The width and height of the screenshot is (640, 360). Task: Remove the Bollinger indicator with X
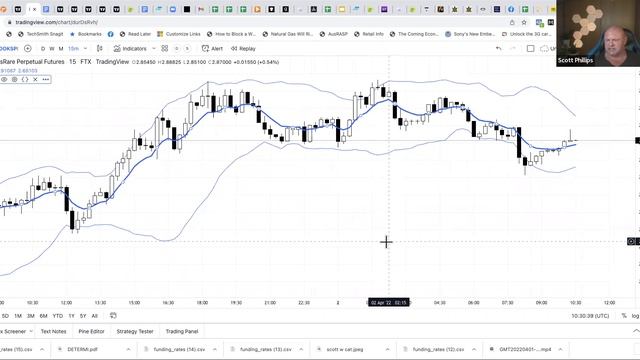[x=35, y=79]
